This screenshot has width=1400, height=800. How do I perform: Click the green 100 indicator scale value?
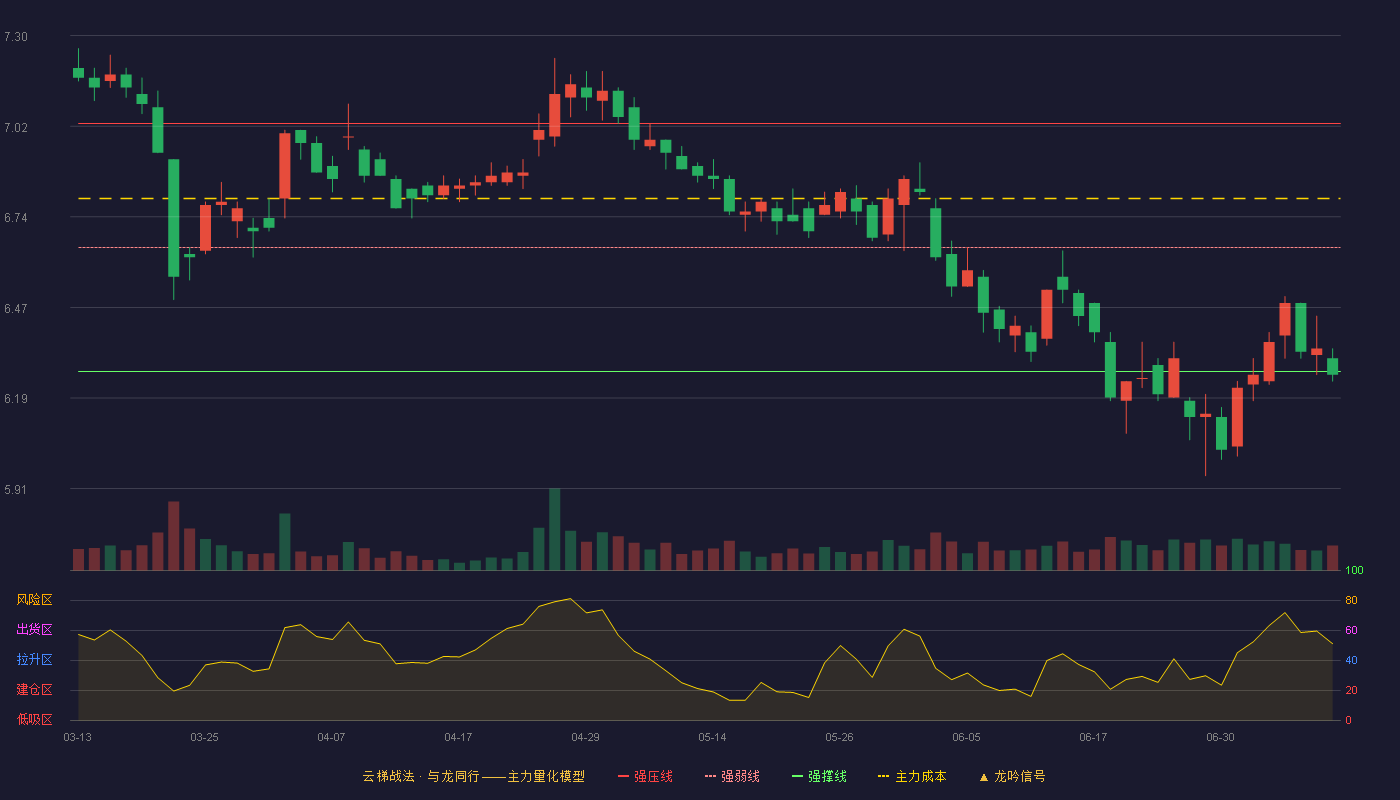[x=1355, y=571]
